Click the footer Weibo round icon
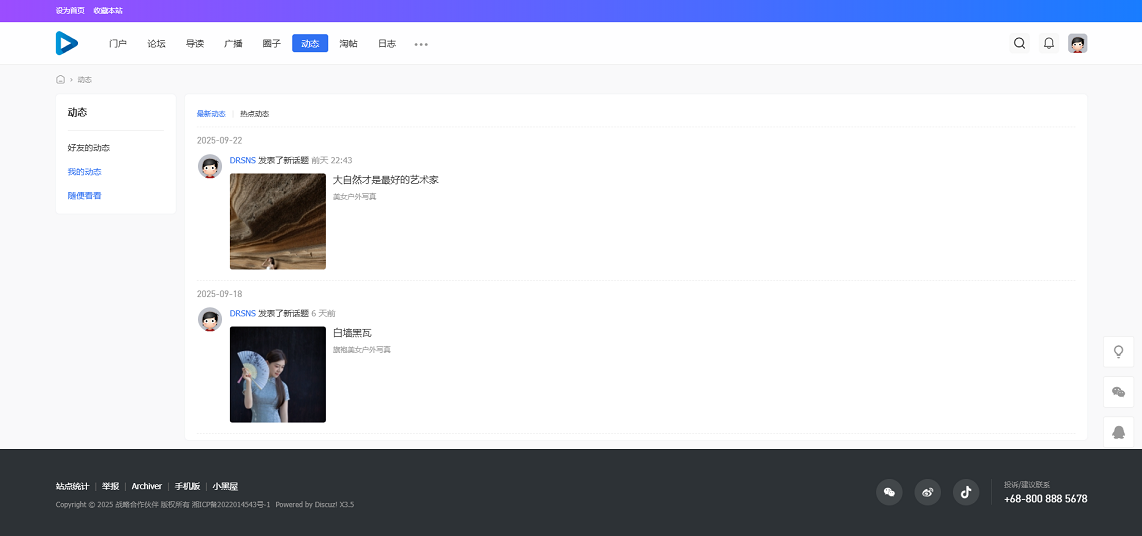 (927, 492)
